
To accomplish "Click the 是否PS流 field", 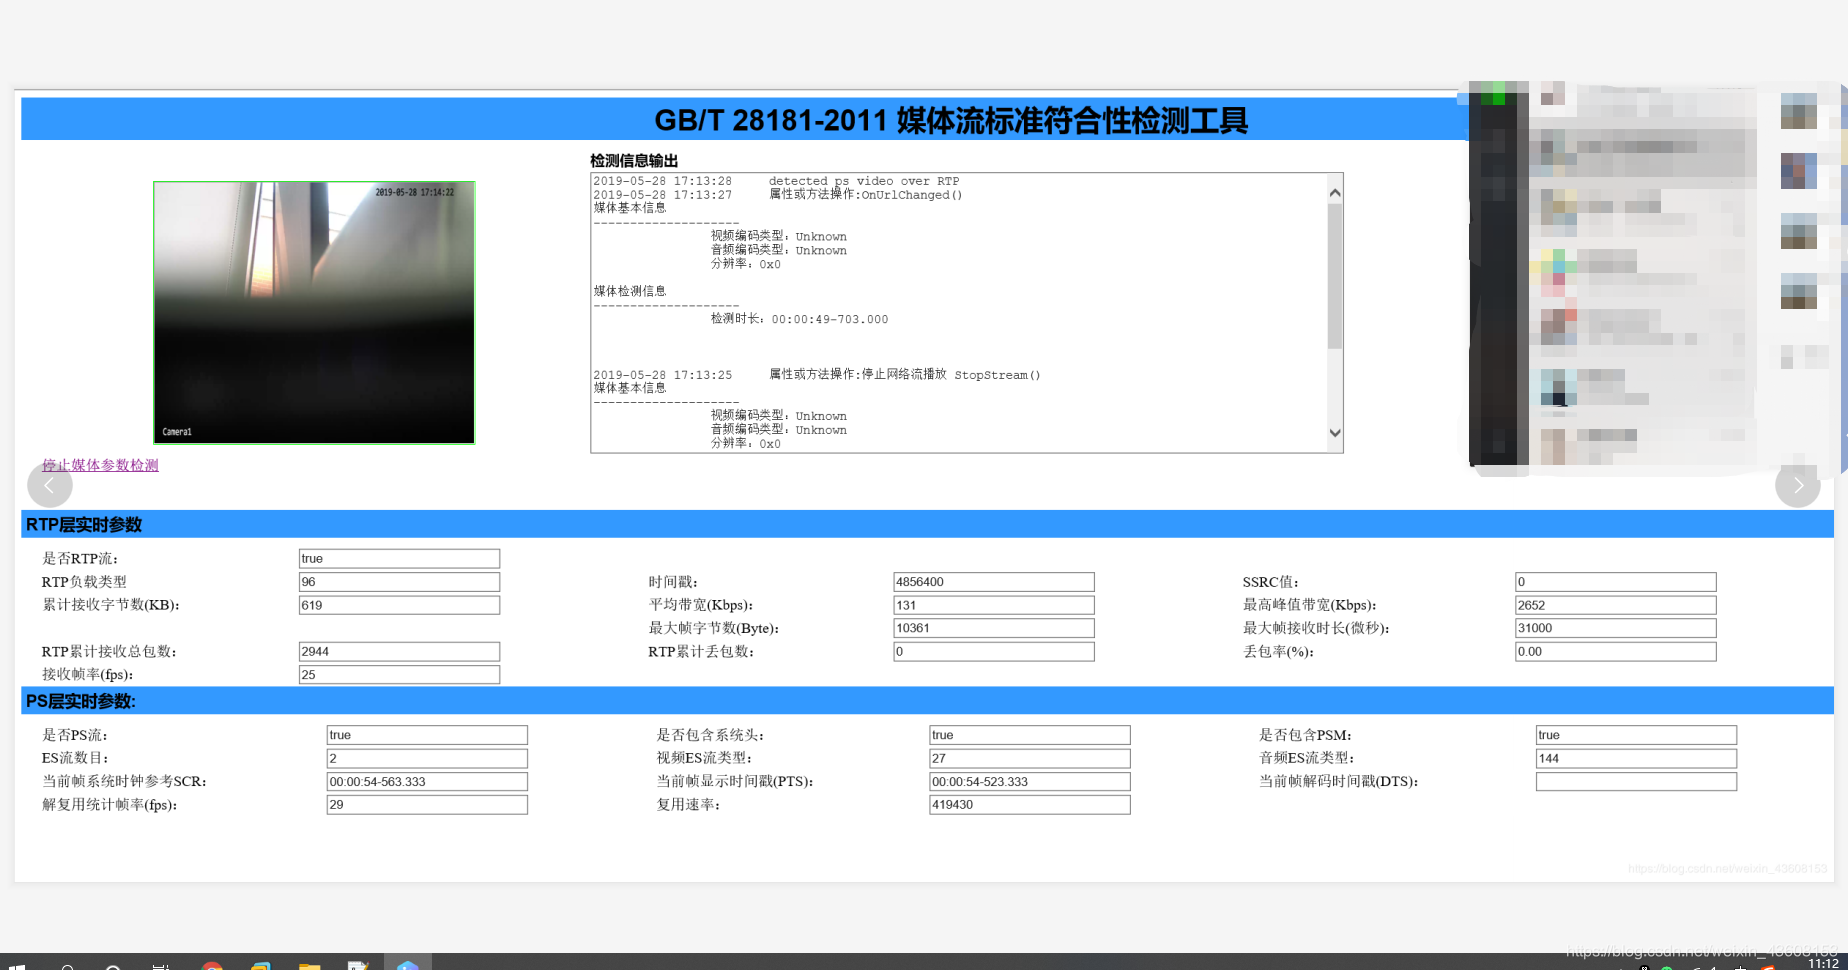I will point(427,735).
